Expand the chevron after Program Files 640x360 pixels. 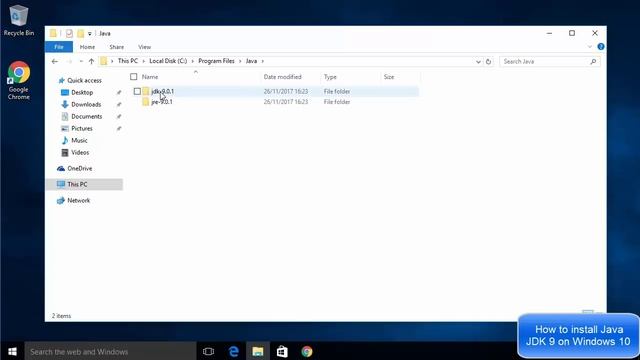pyautogui.click(x=240, y=61)
